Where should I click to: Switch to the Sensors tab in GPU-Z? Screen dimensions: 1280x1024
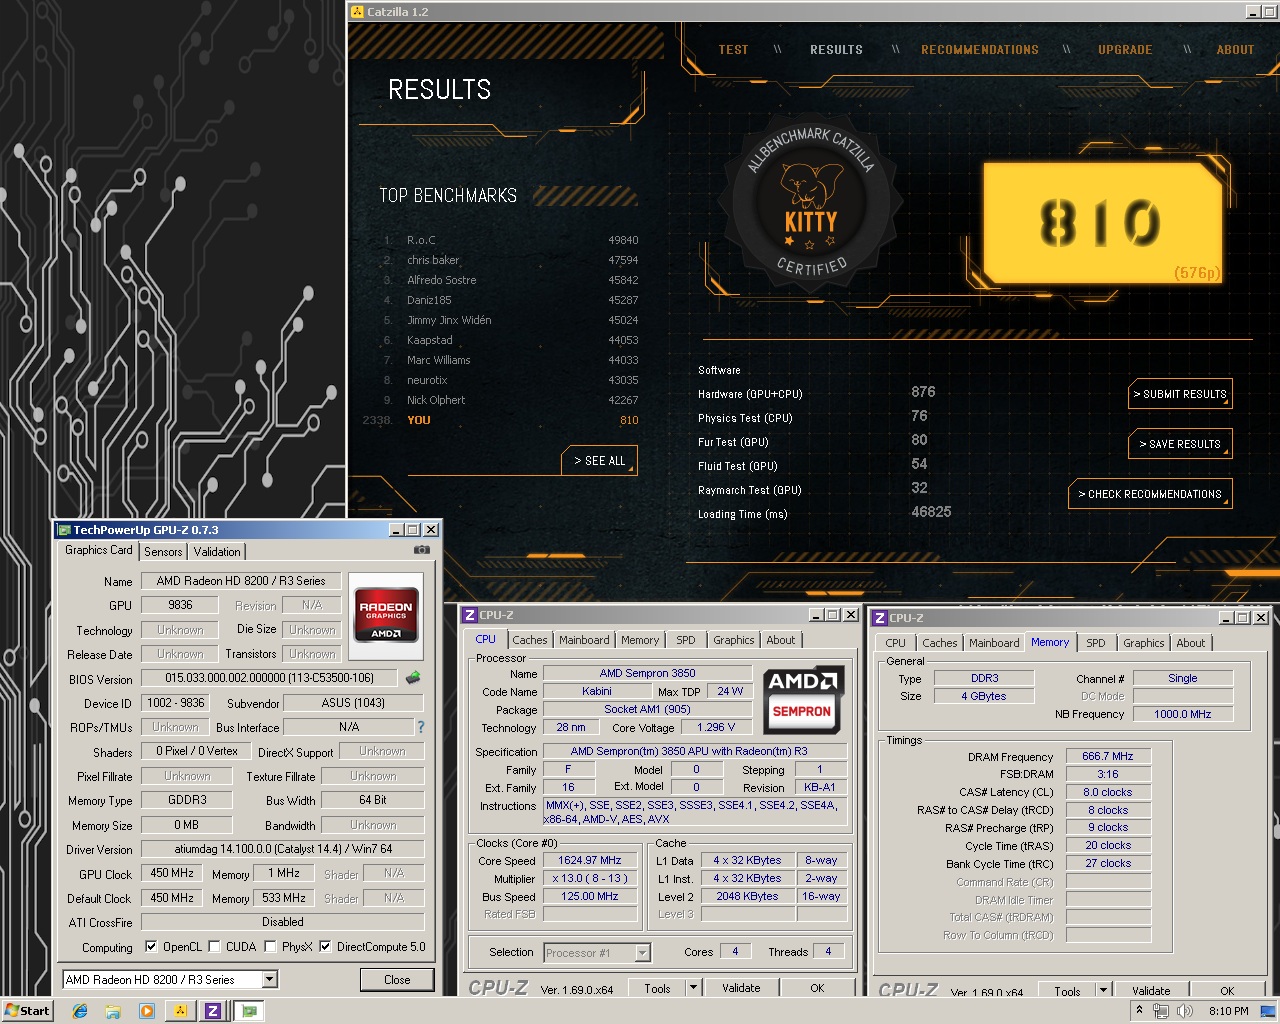click(x=163, y=551)
